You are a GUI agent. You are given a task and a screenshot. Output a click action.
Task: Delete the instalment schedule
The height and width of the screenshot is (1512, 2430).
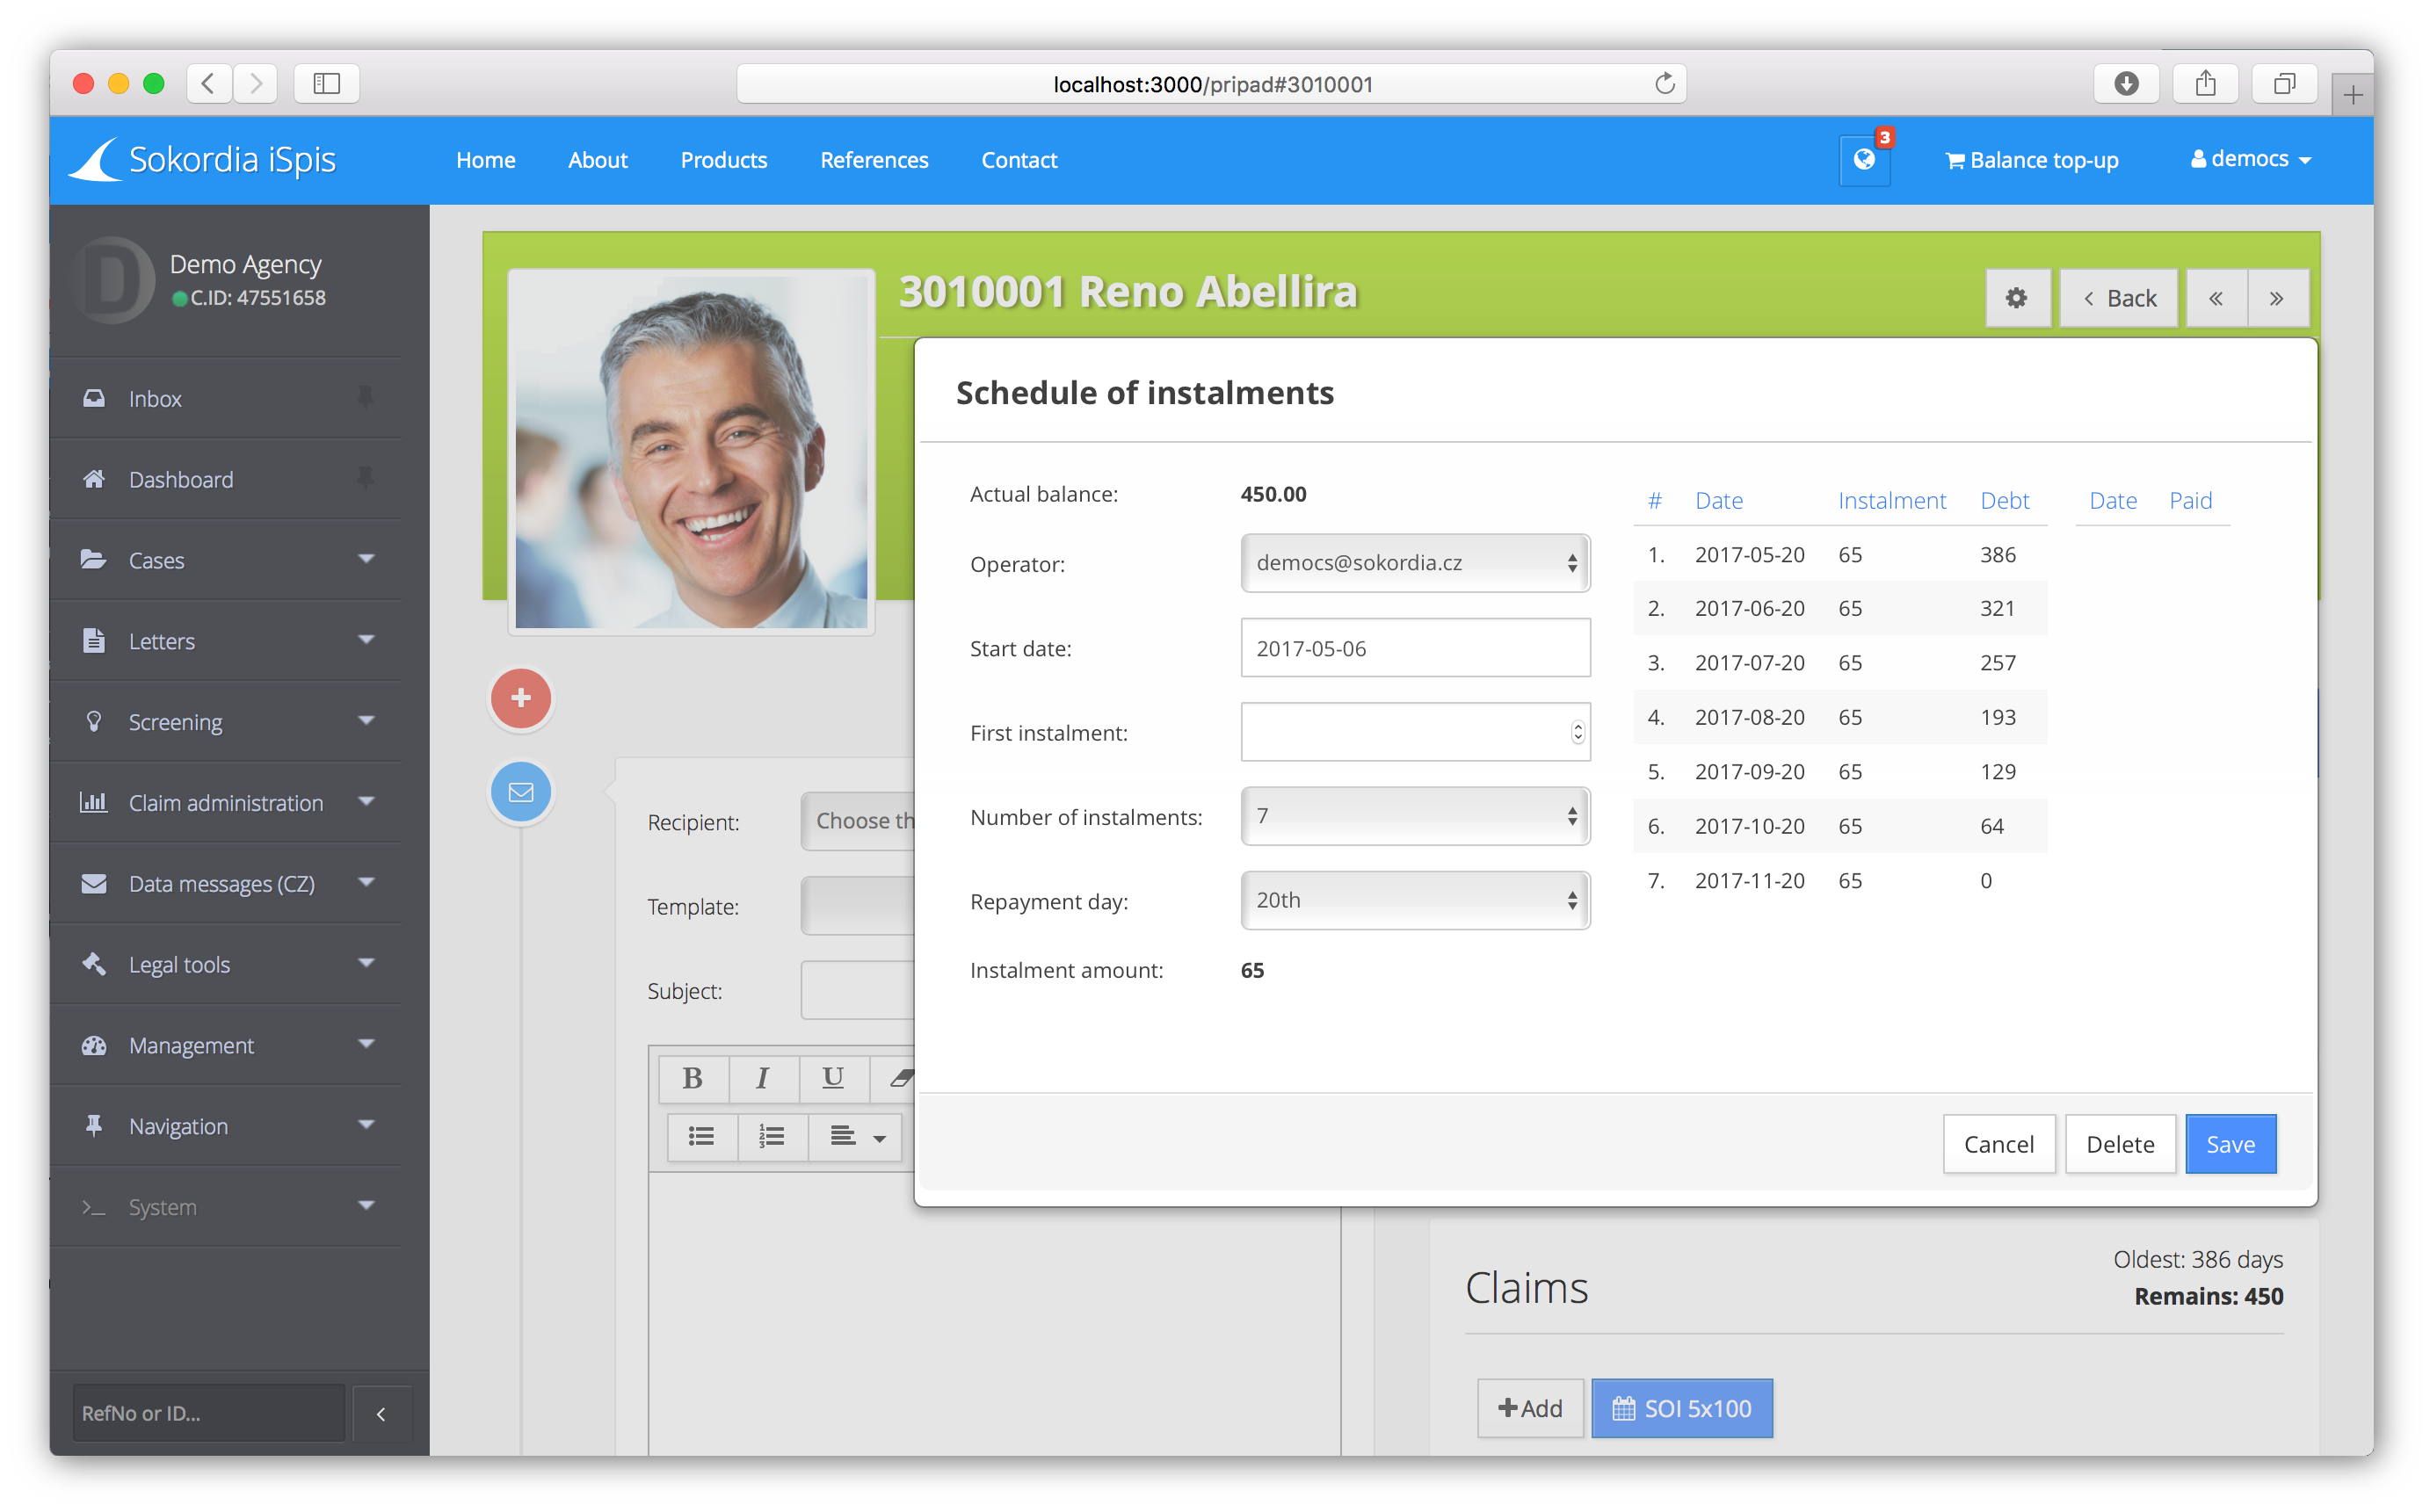tap(2120, 1144)
